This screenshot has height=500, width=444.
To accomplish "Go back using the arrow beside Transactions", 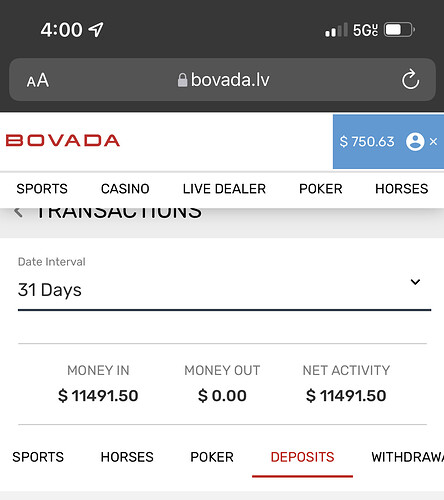I will tap(19, 211).
